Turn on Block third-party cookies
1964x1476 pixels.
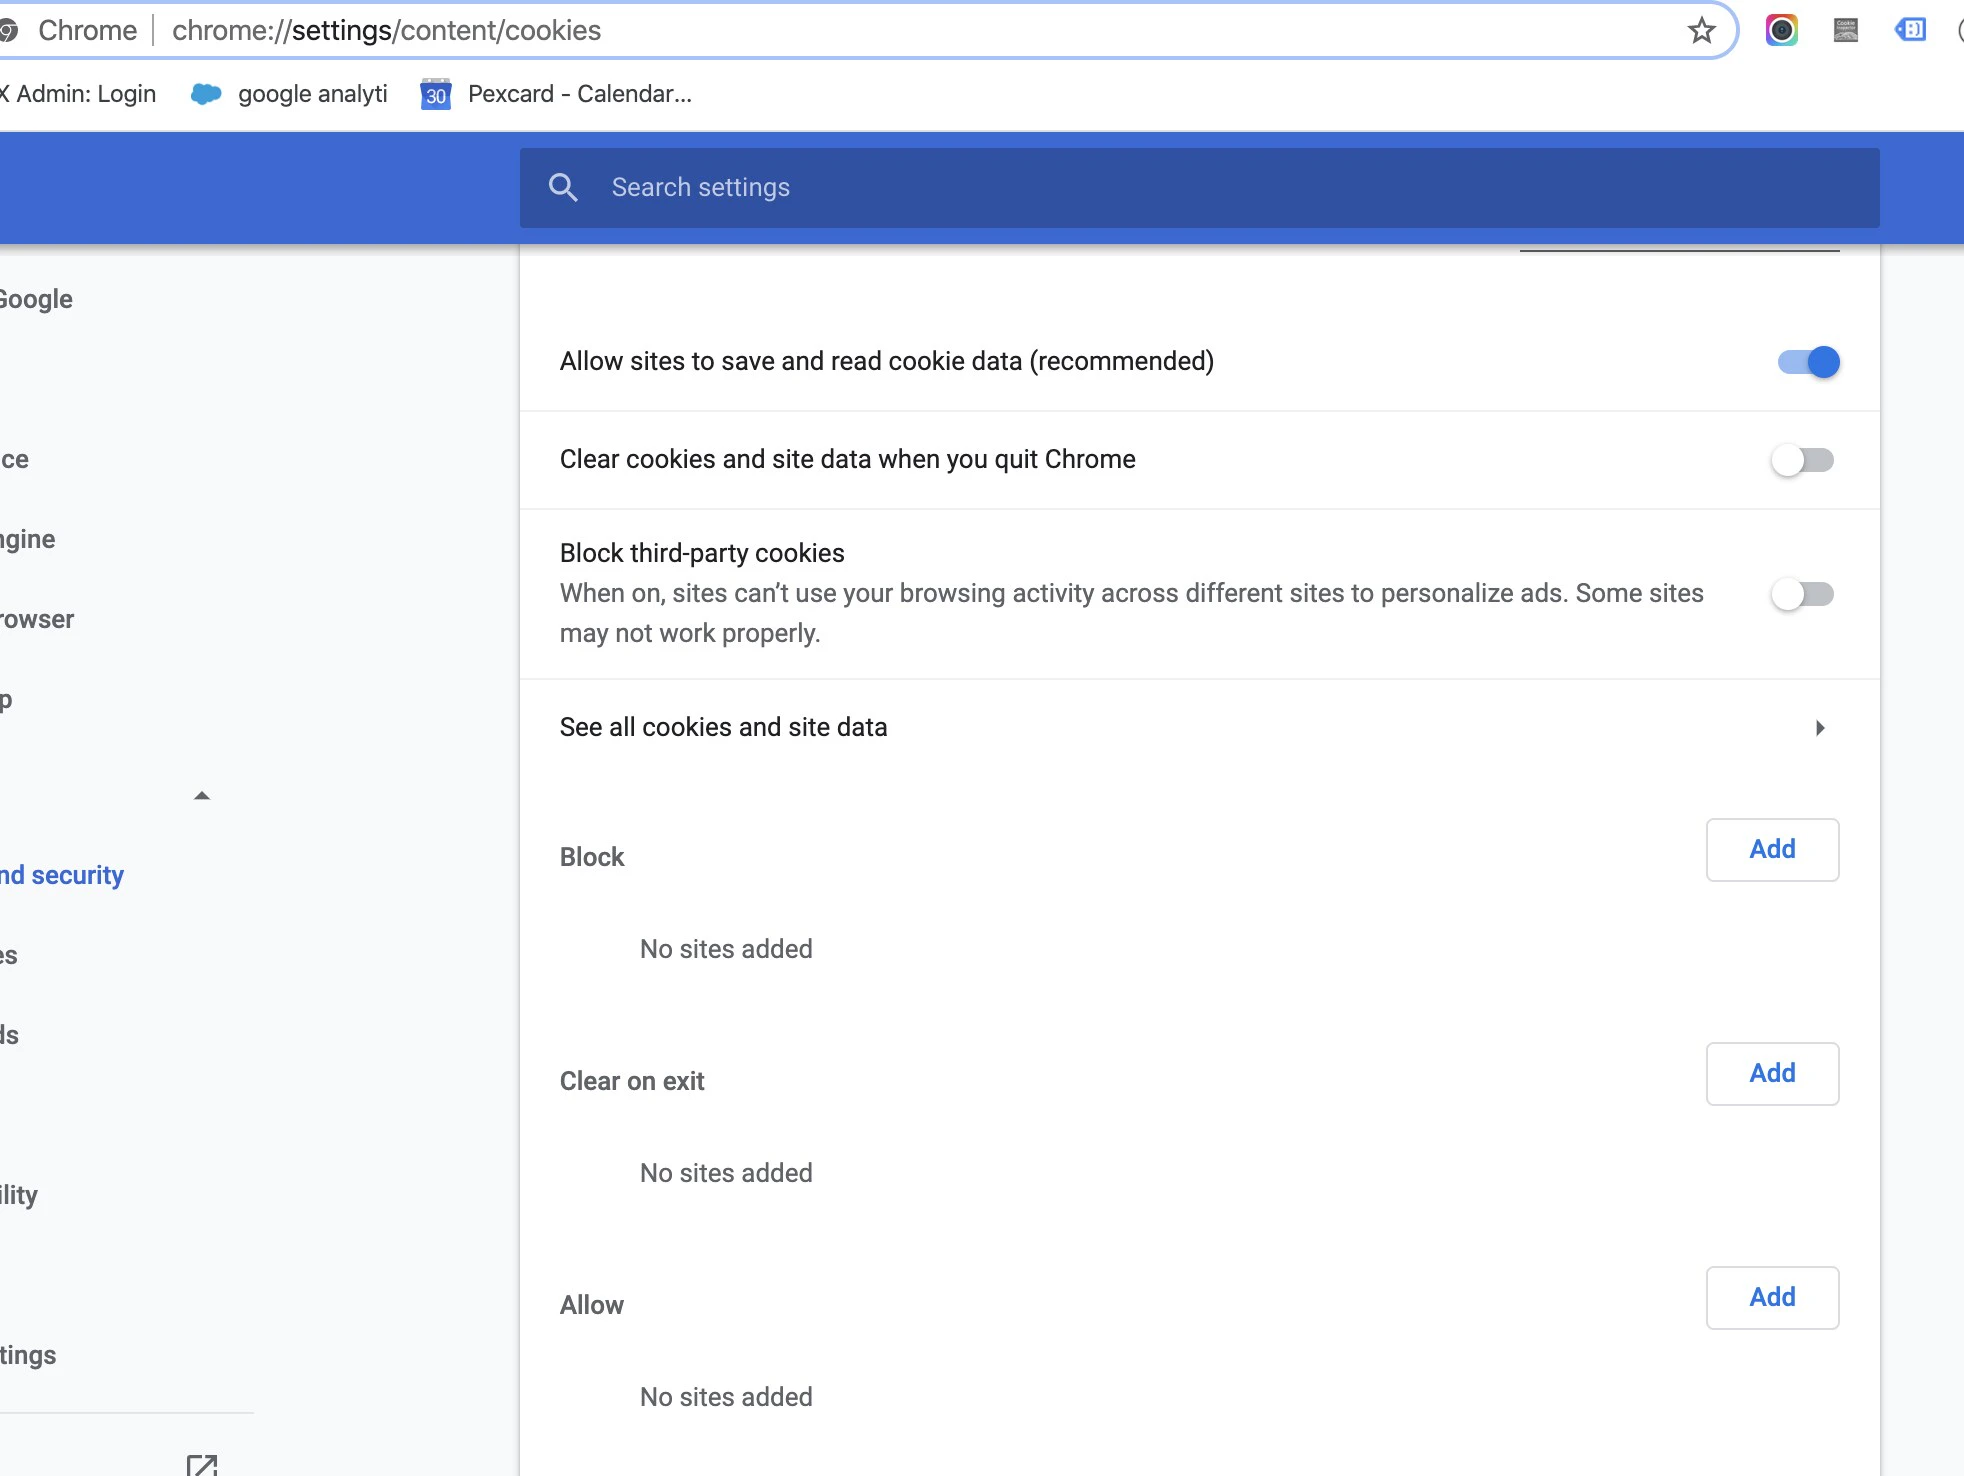(x=1802, y=594)
